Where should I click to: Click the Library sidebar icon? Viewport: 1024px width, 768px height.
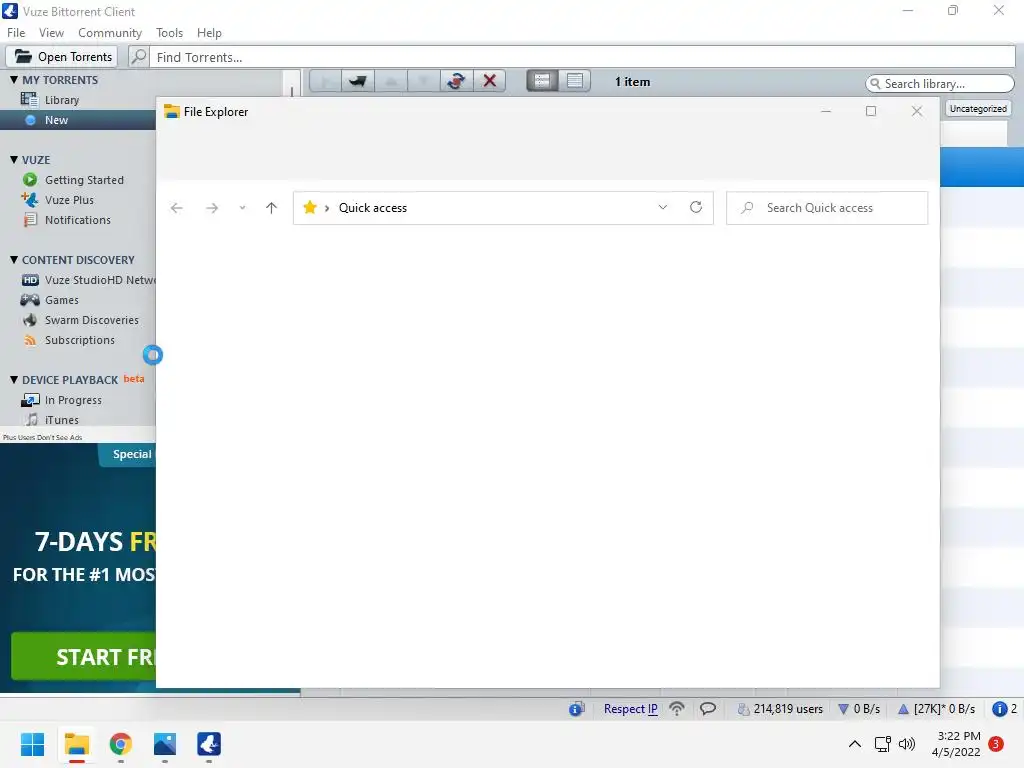pyautogui.click(x=29, y=99)
